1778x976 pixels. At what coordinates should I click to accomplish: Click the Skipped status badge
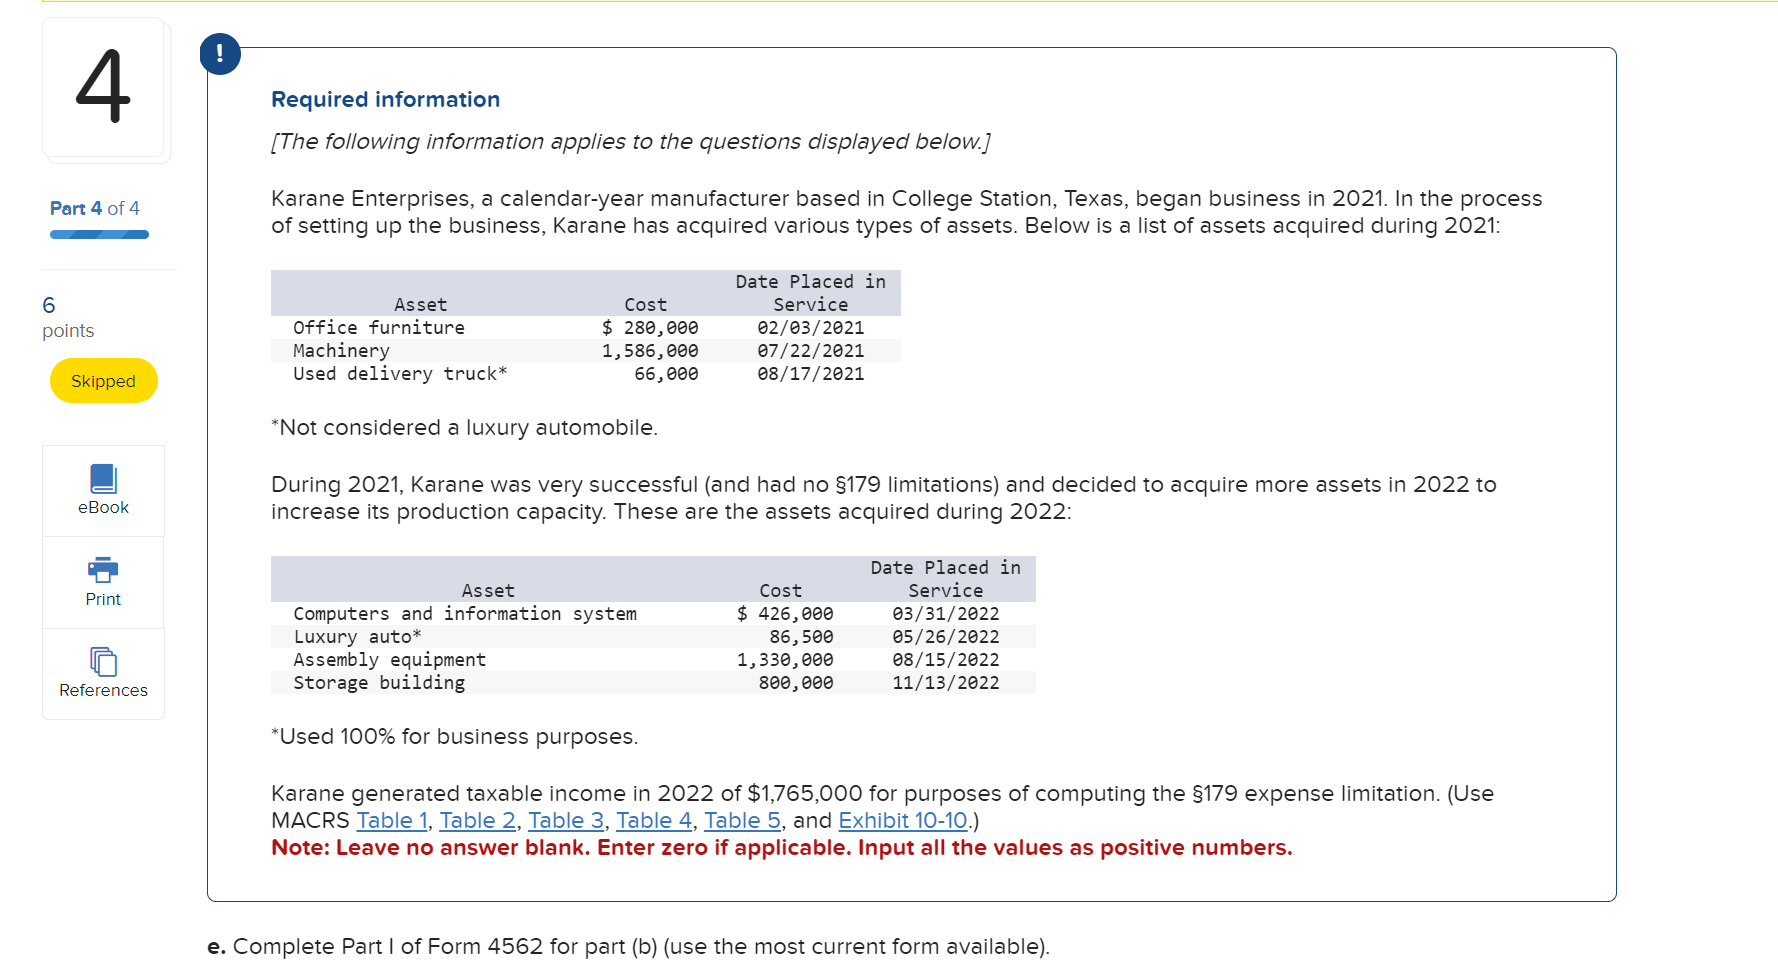pos(103,380)
